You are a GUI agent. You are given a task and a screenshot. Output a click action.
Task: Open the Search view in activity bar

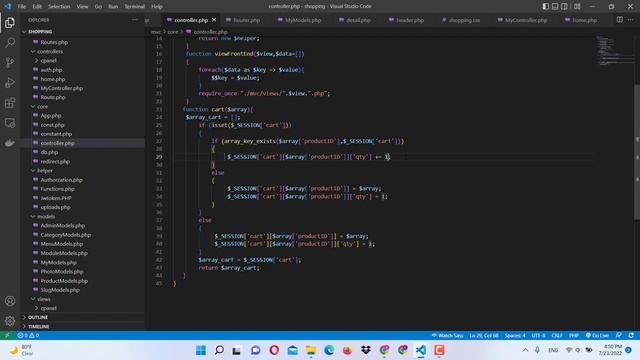click(10, 42)
